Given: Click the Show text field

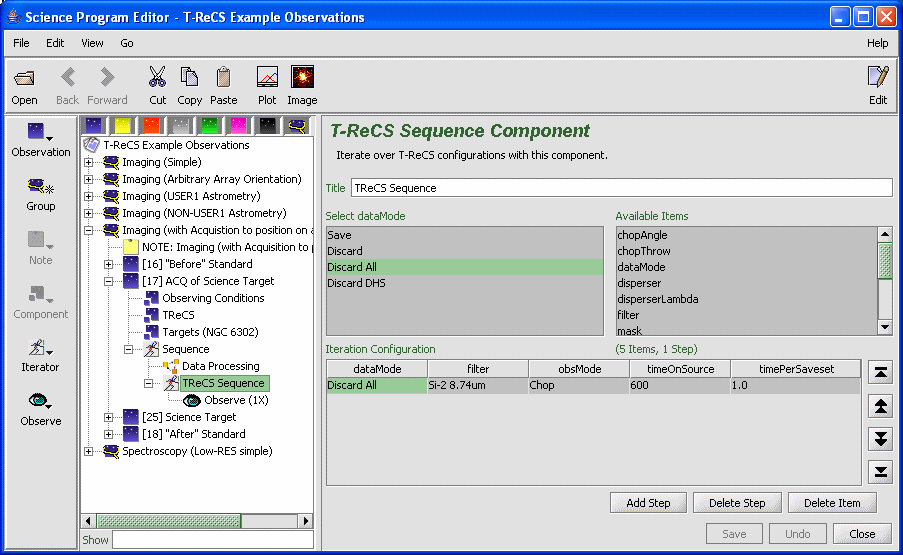Looking at the screenshot, I should (x=213, y=540).
